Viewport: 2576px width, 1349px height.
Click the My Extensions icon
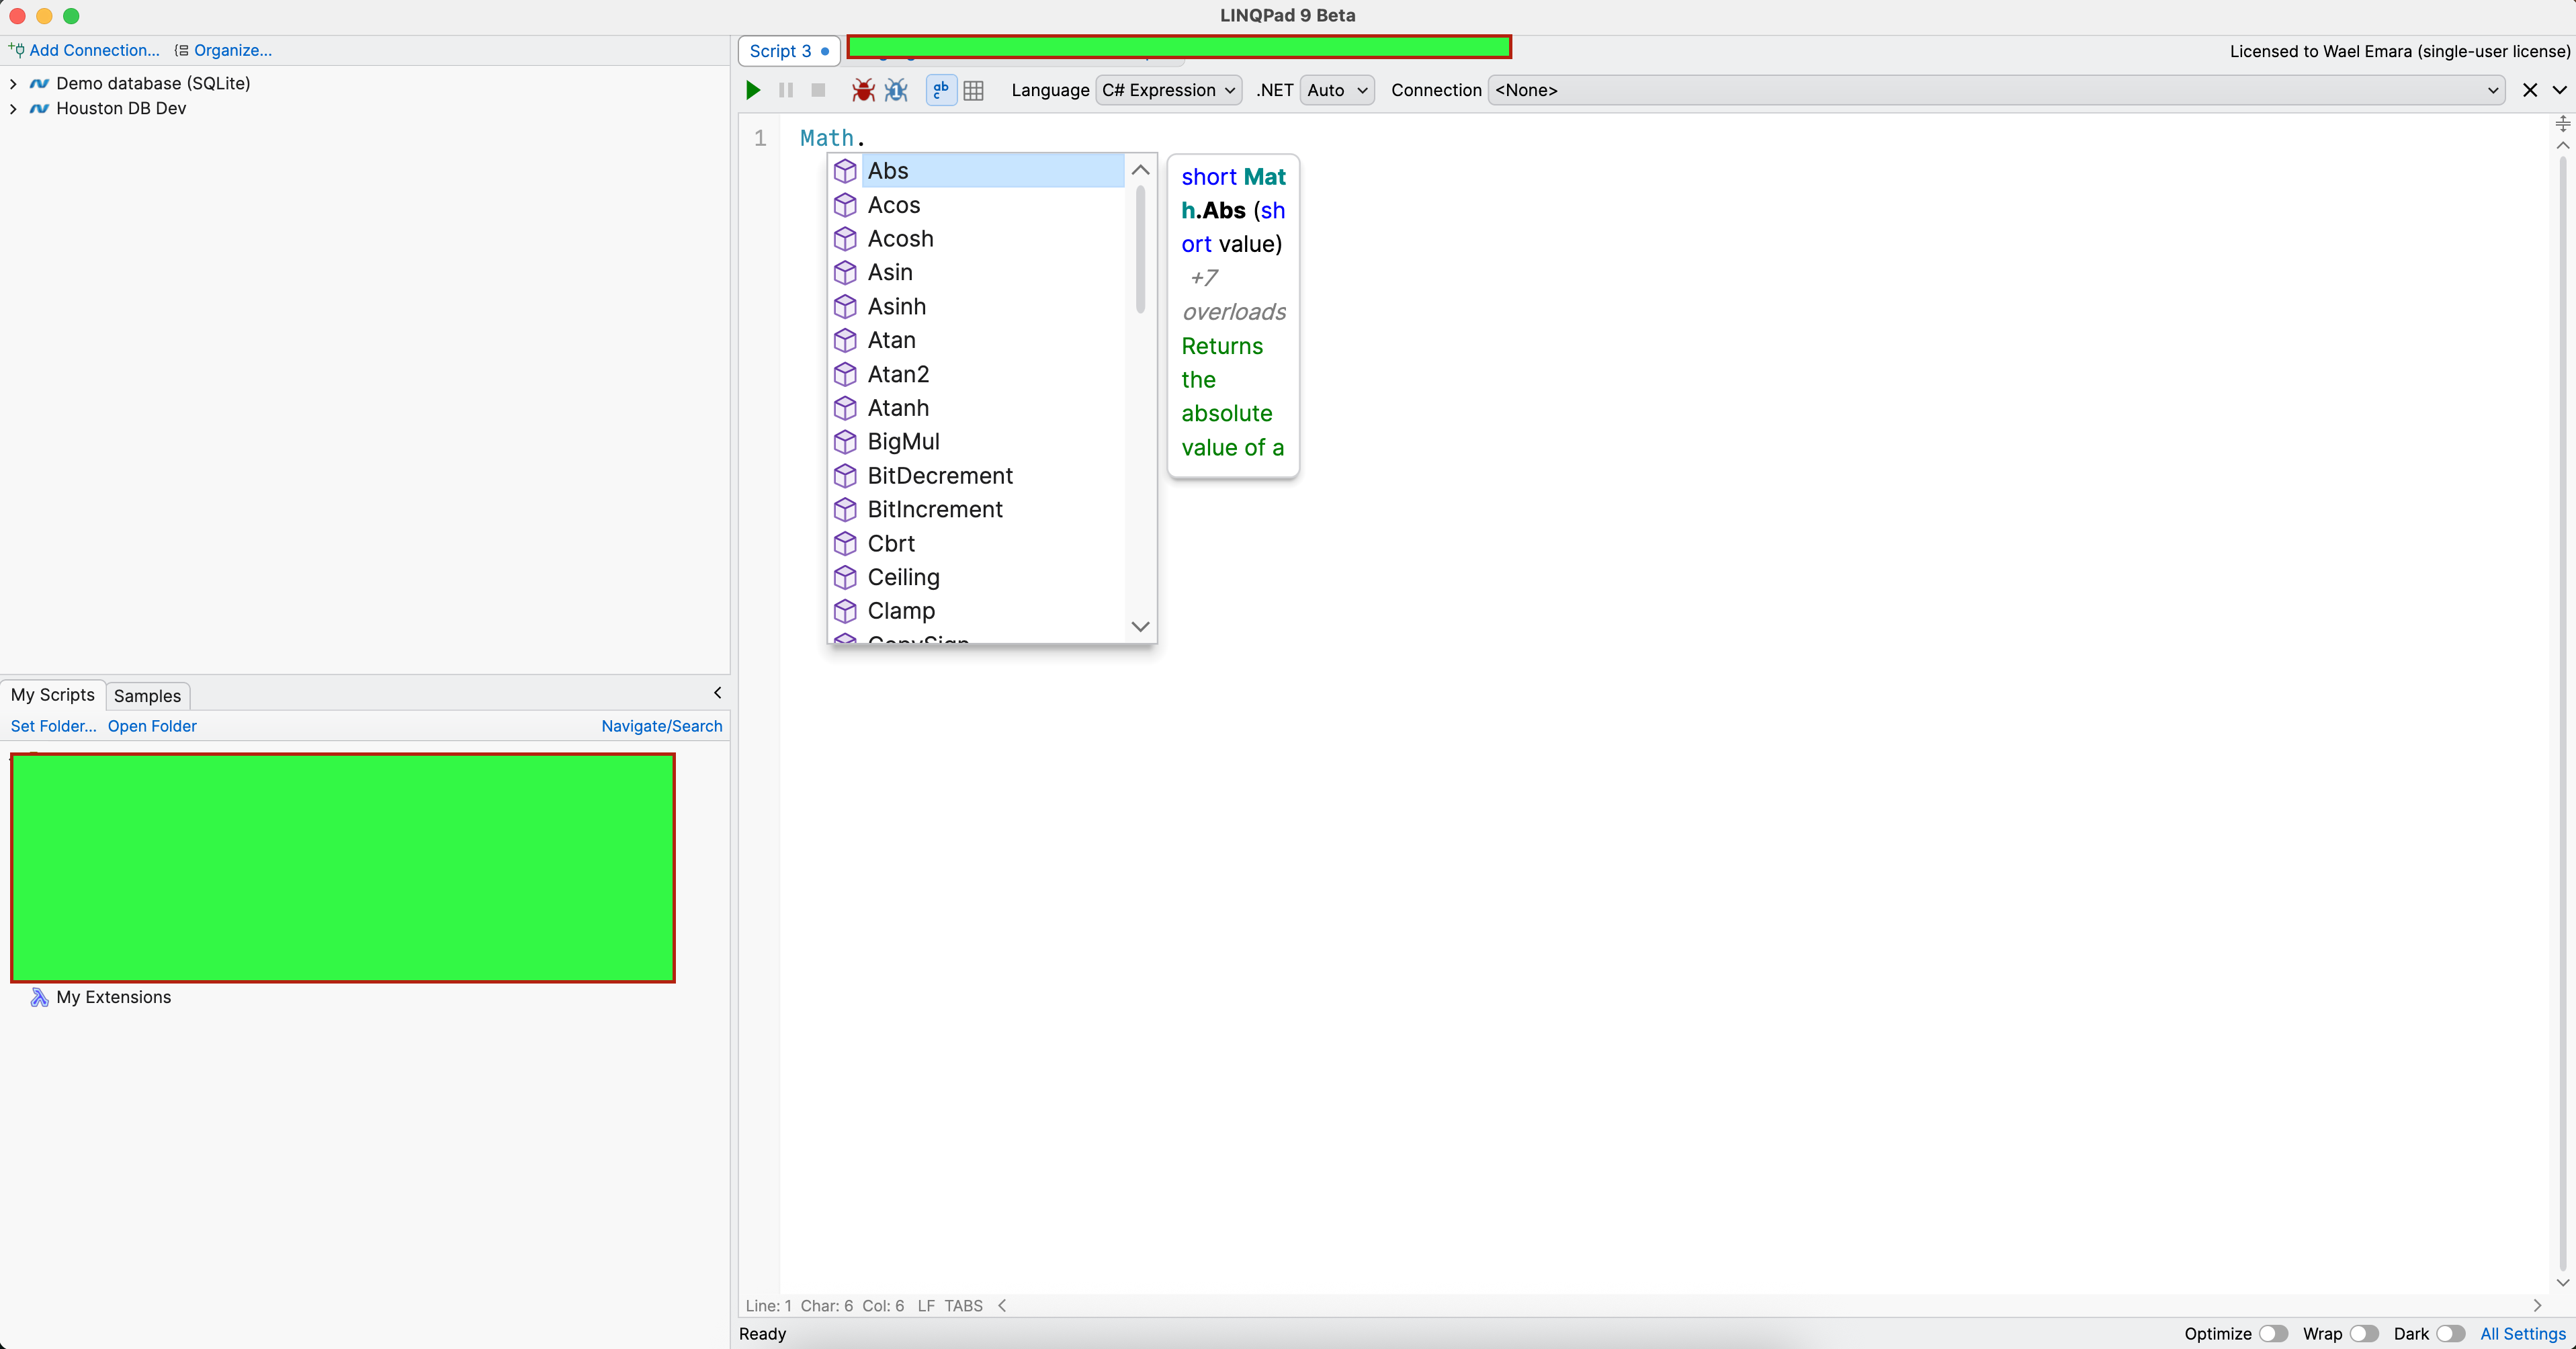(39, 997)
